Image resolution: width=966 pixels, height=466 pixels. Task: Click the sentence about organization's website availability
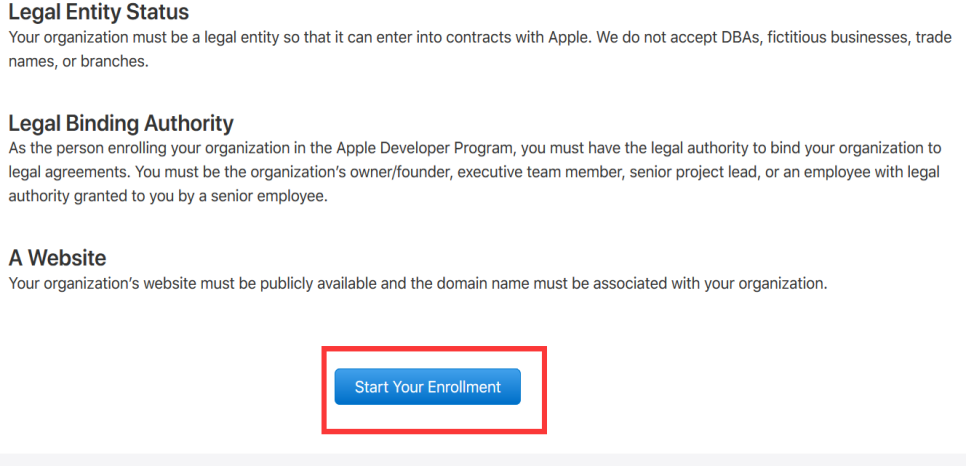pos(418,284)
